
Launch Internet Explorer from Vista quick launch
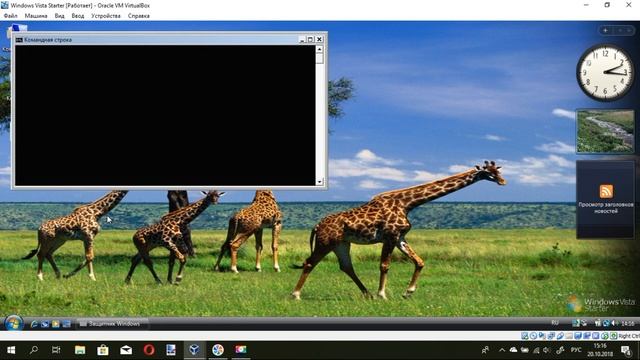pos(34,324)
